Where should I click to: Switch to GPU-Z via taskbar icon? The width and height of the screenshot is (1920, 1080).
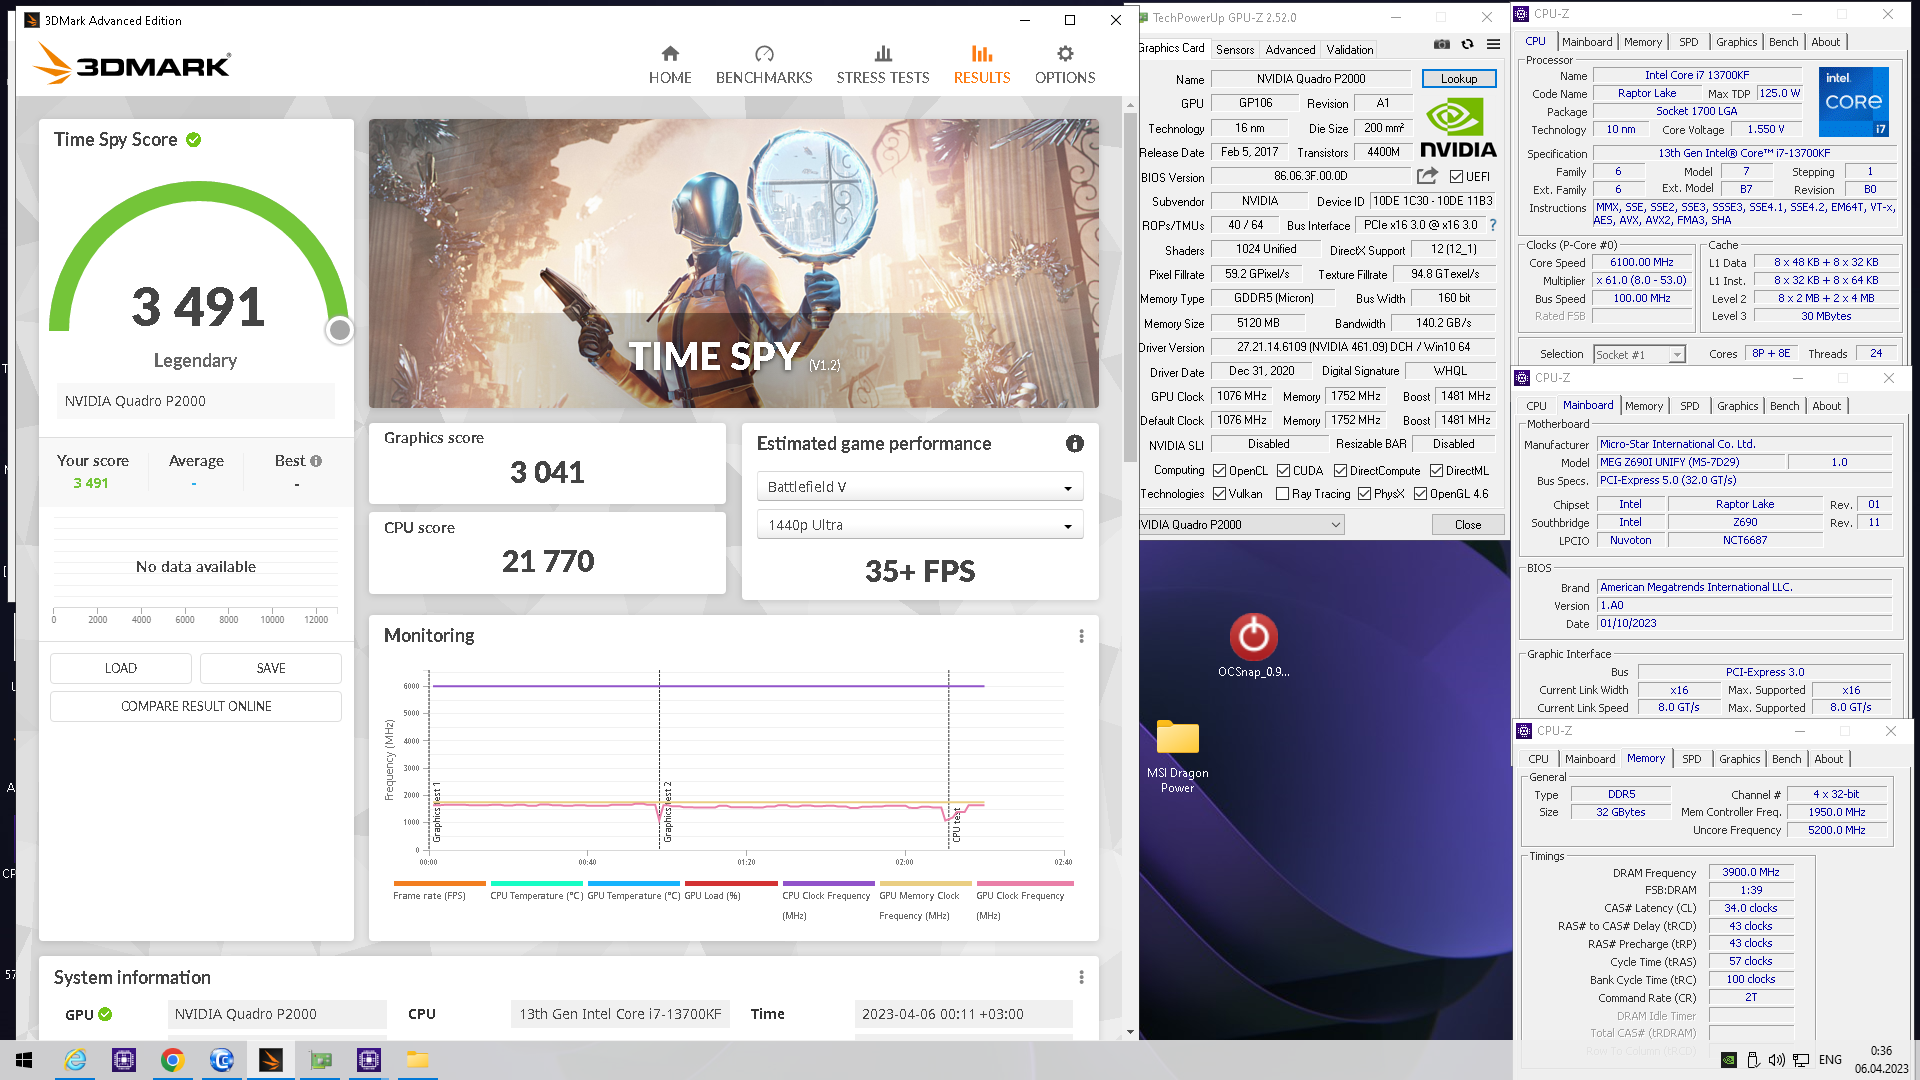(320, 1060)
